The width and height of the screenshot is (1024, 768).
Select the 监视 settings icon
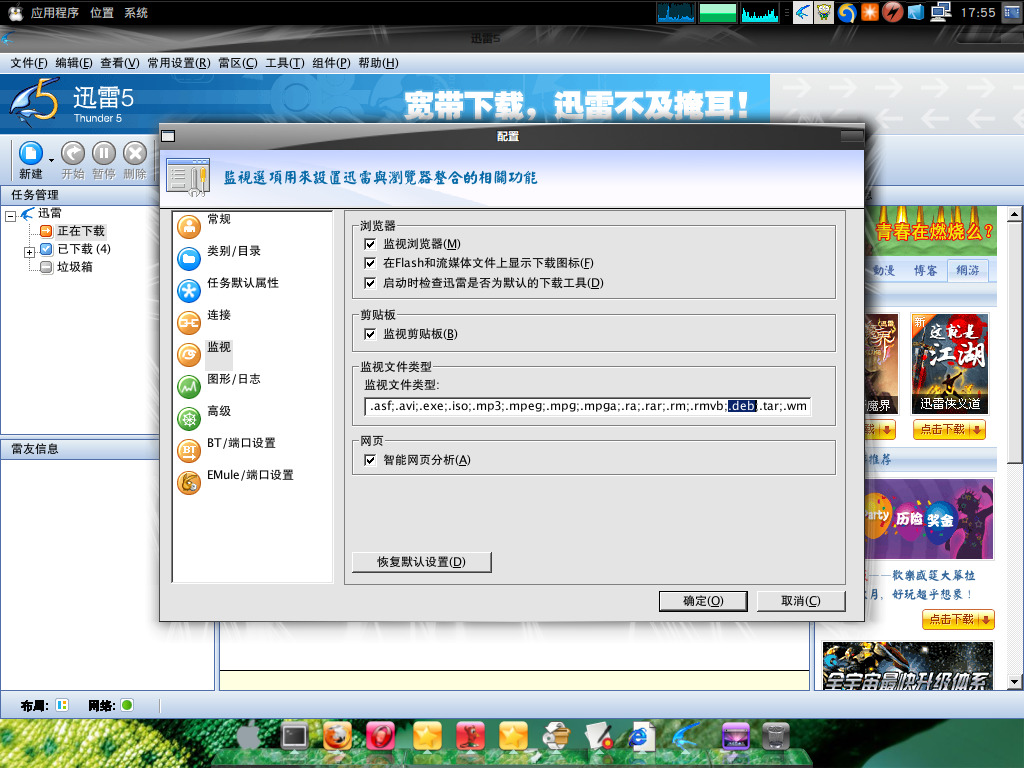coord(189,355)
